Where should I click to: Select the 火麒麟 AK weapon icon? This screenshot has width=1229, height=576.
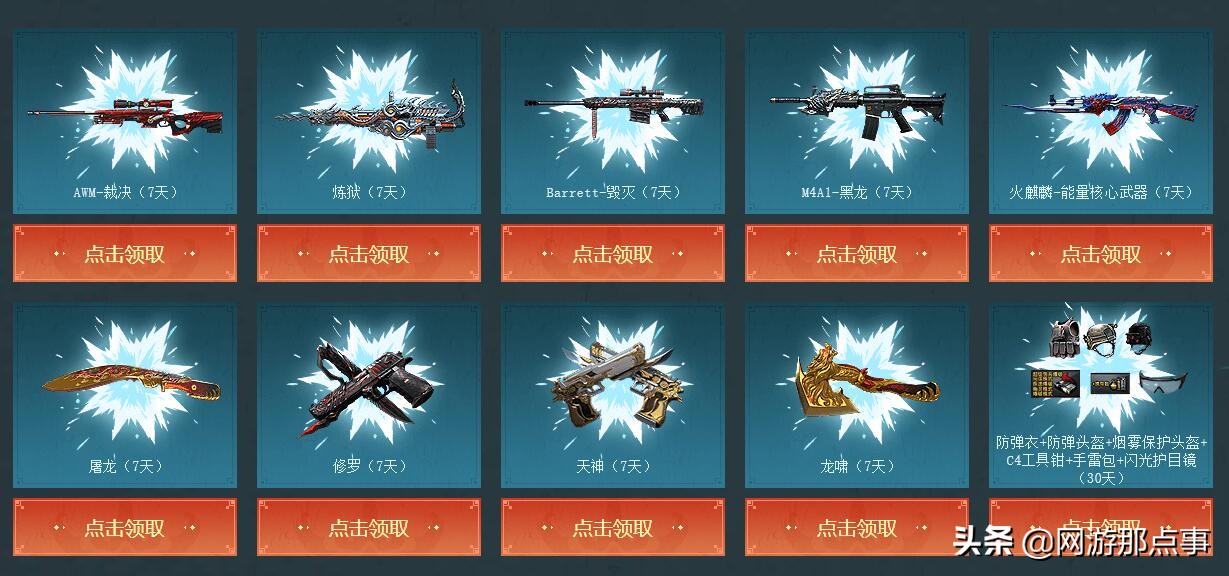1100,111
